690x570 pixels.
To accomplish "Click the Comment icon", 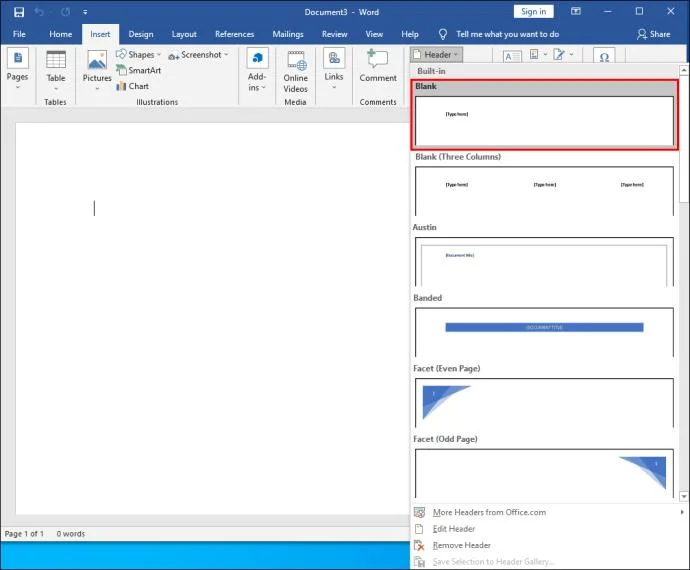I will (x=377, y=59).
